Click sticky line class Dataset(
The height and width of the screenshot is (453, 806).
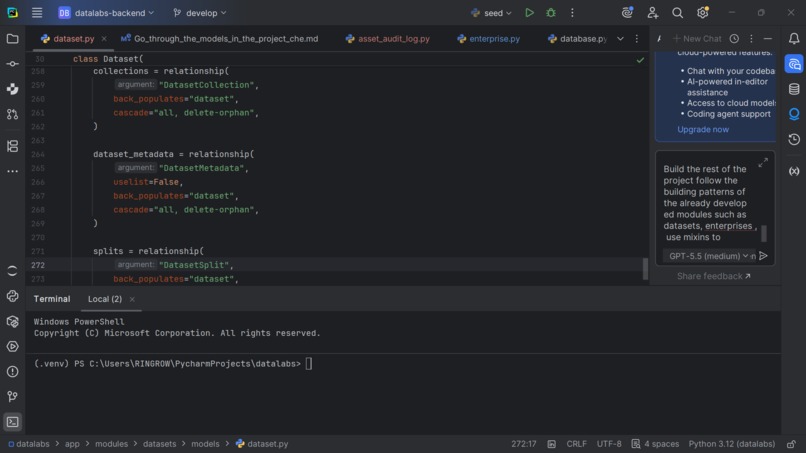[x=108, y=59]
